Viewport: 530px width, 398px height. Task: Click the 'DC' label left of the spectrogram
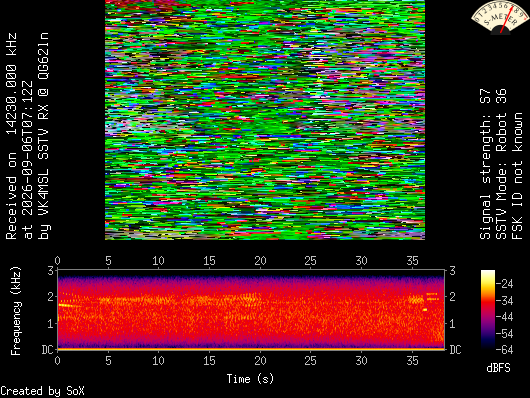click(x=48, y=350)
